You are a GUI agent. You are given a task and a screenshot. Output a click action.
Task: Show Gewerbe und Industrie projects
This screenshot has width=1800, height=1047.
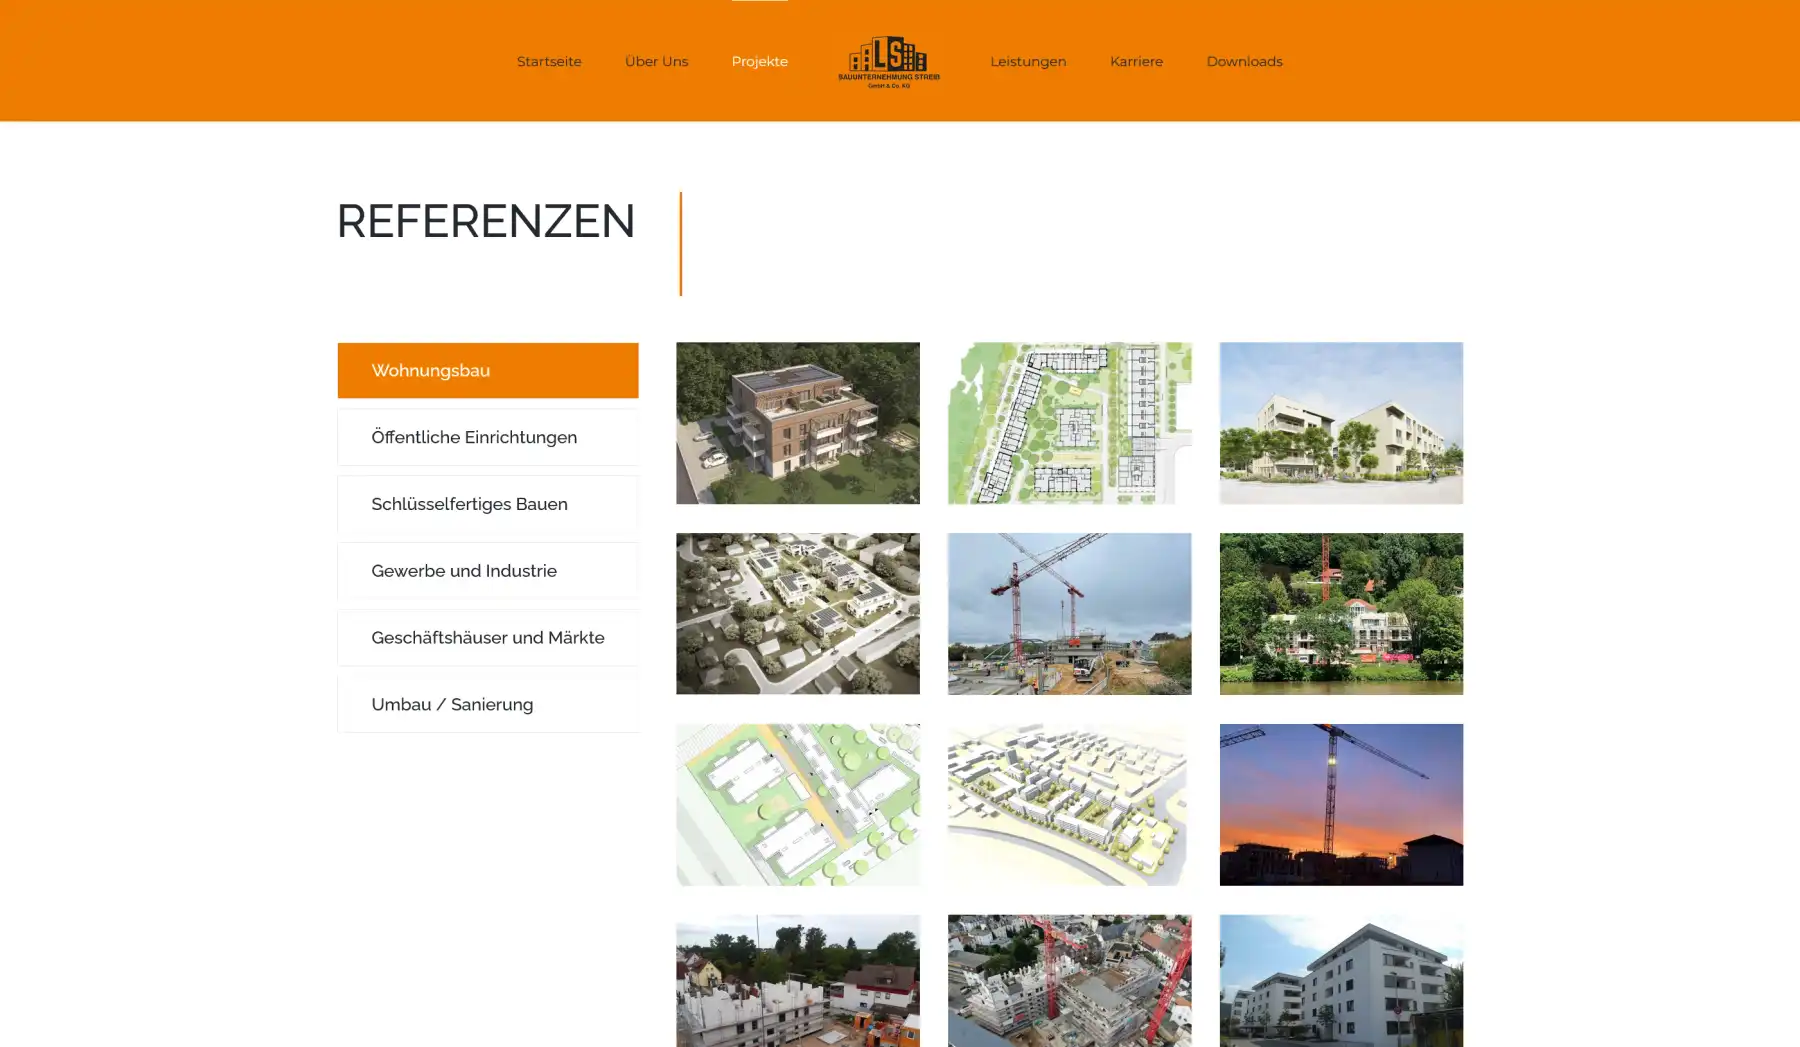tap(487, 571)
